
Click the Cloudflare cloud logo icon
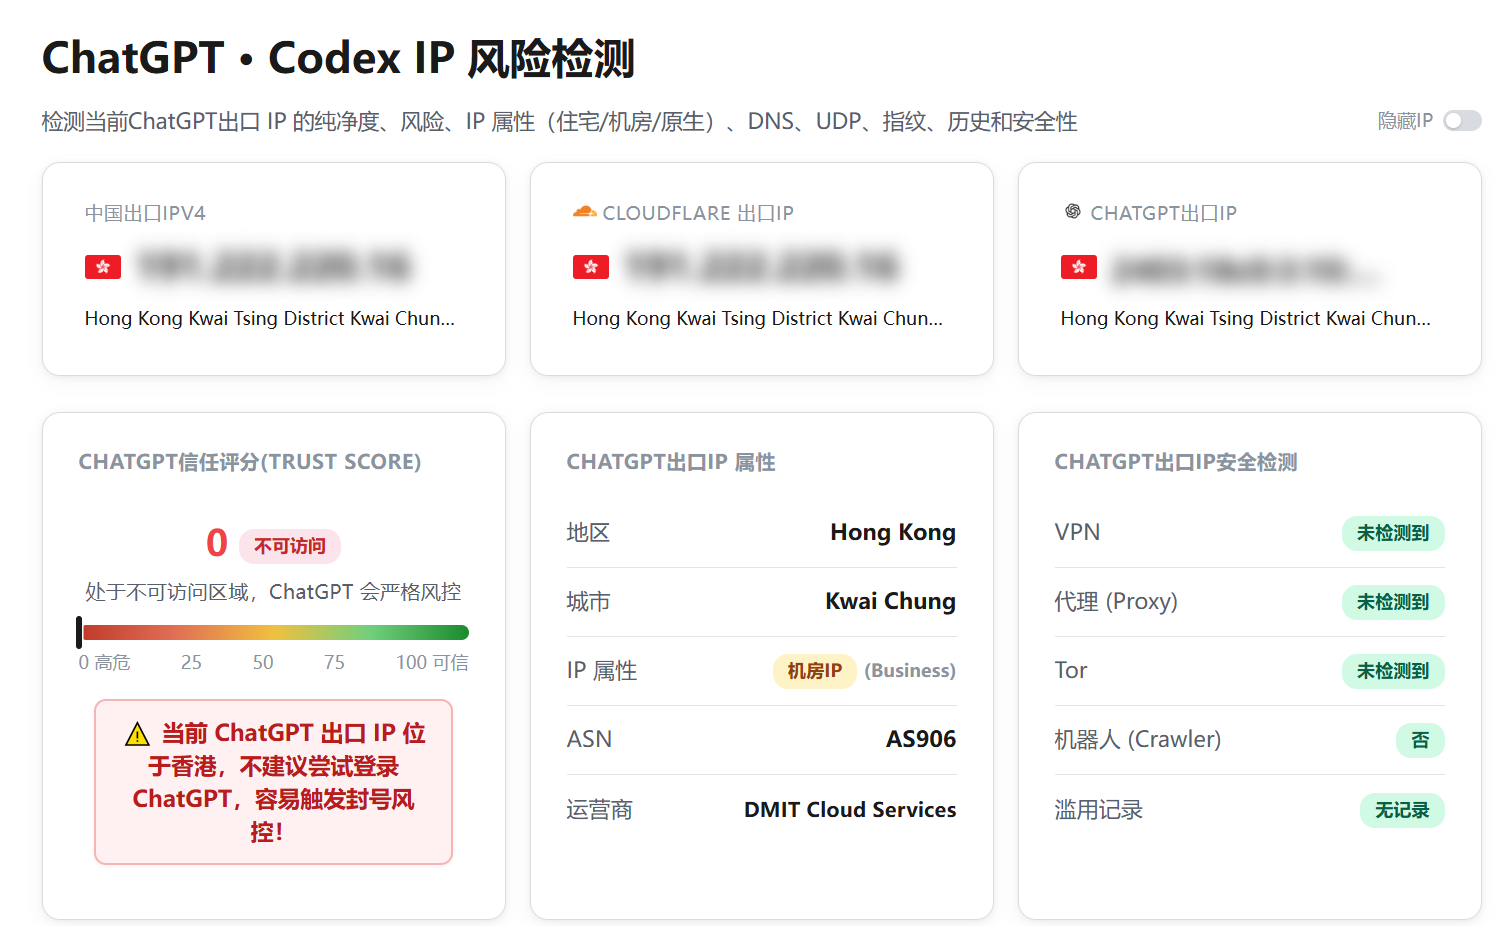point(584,212)
